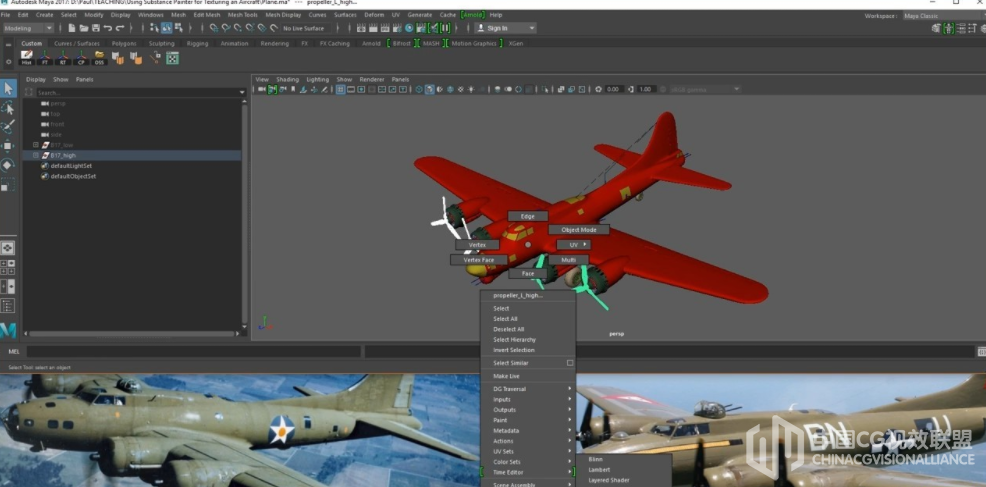This screenshot has width=986, height=487.
Task: Activate the Lasso select tool
Action: point(8,108)
